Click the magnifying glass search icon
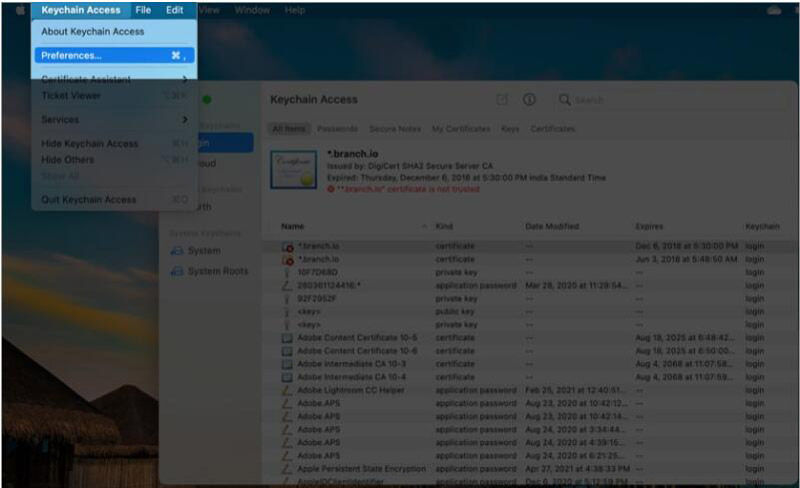Screen dimensions: 800x488 [x=564, y=100]
